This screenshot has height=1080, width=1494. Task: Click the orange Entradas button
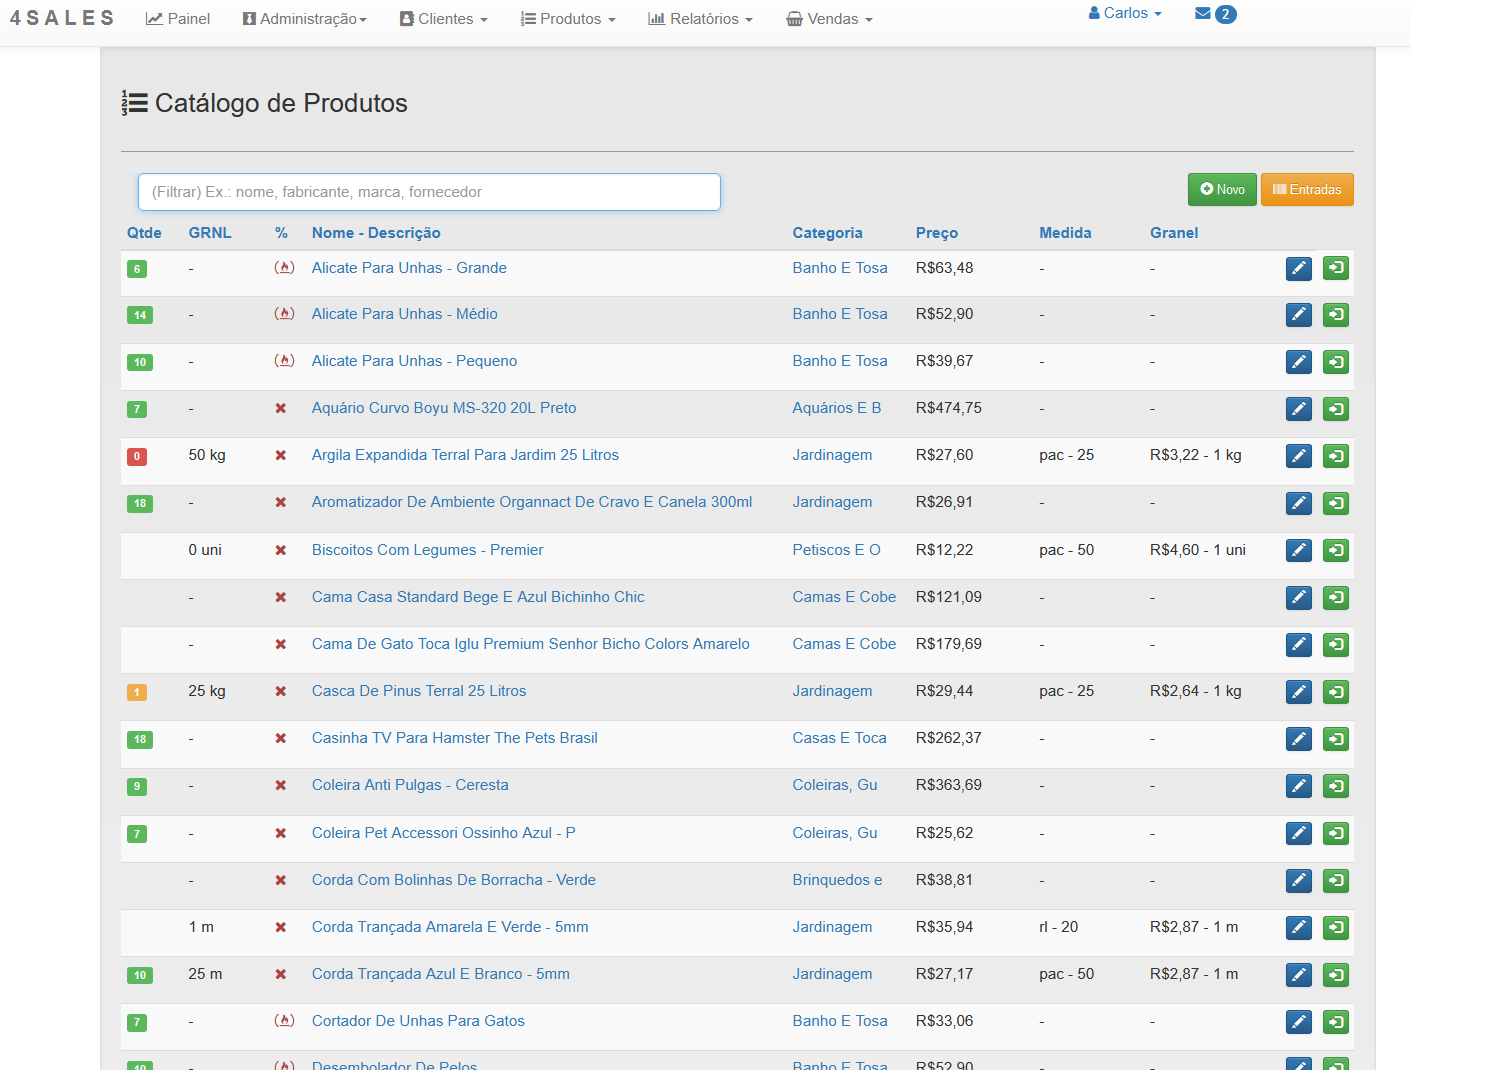(1306, 190)
